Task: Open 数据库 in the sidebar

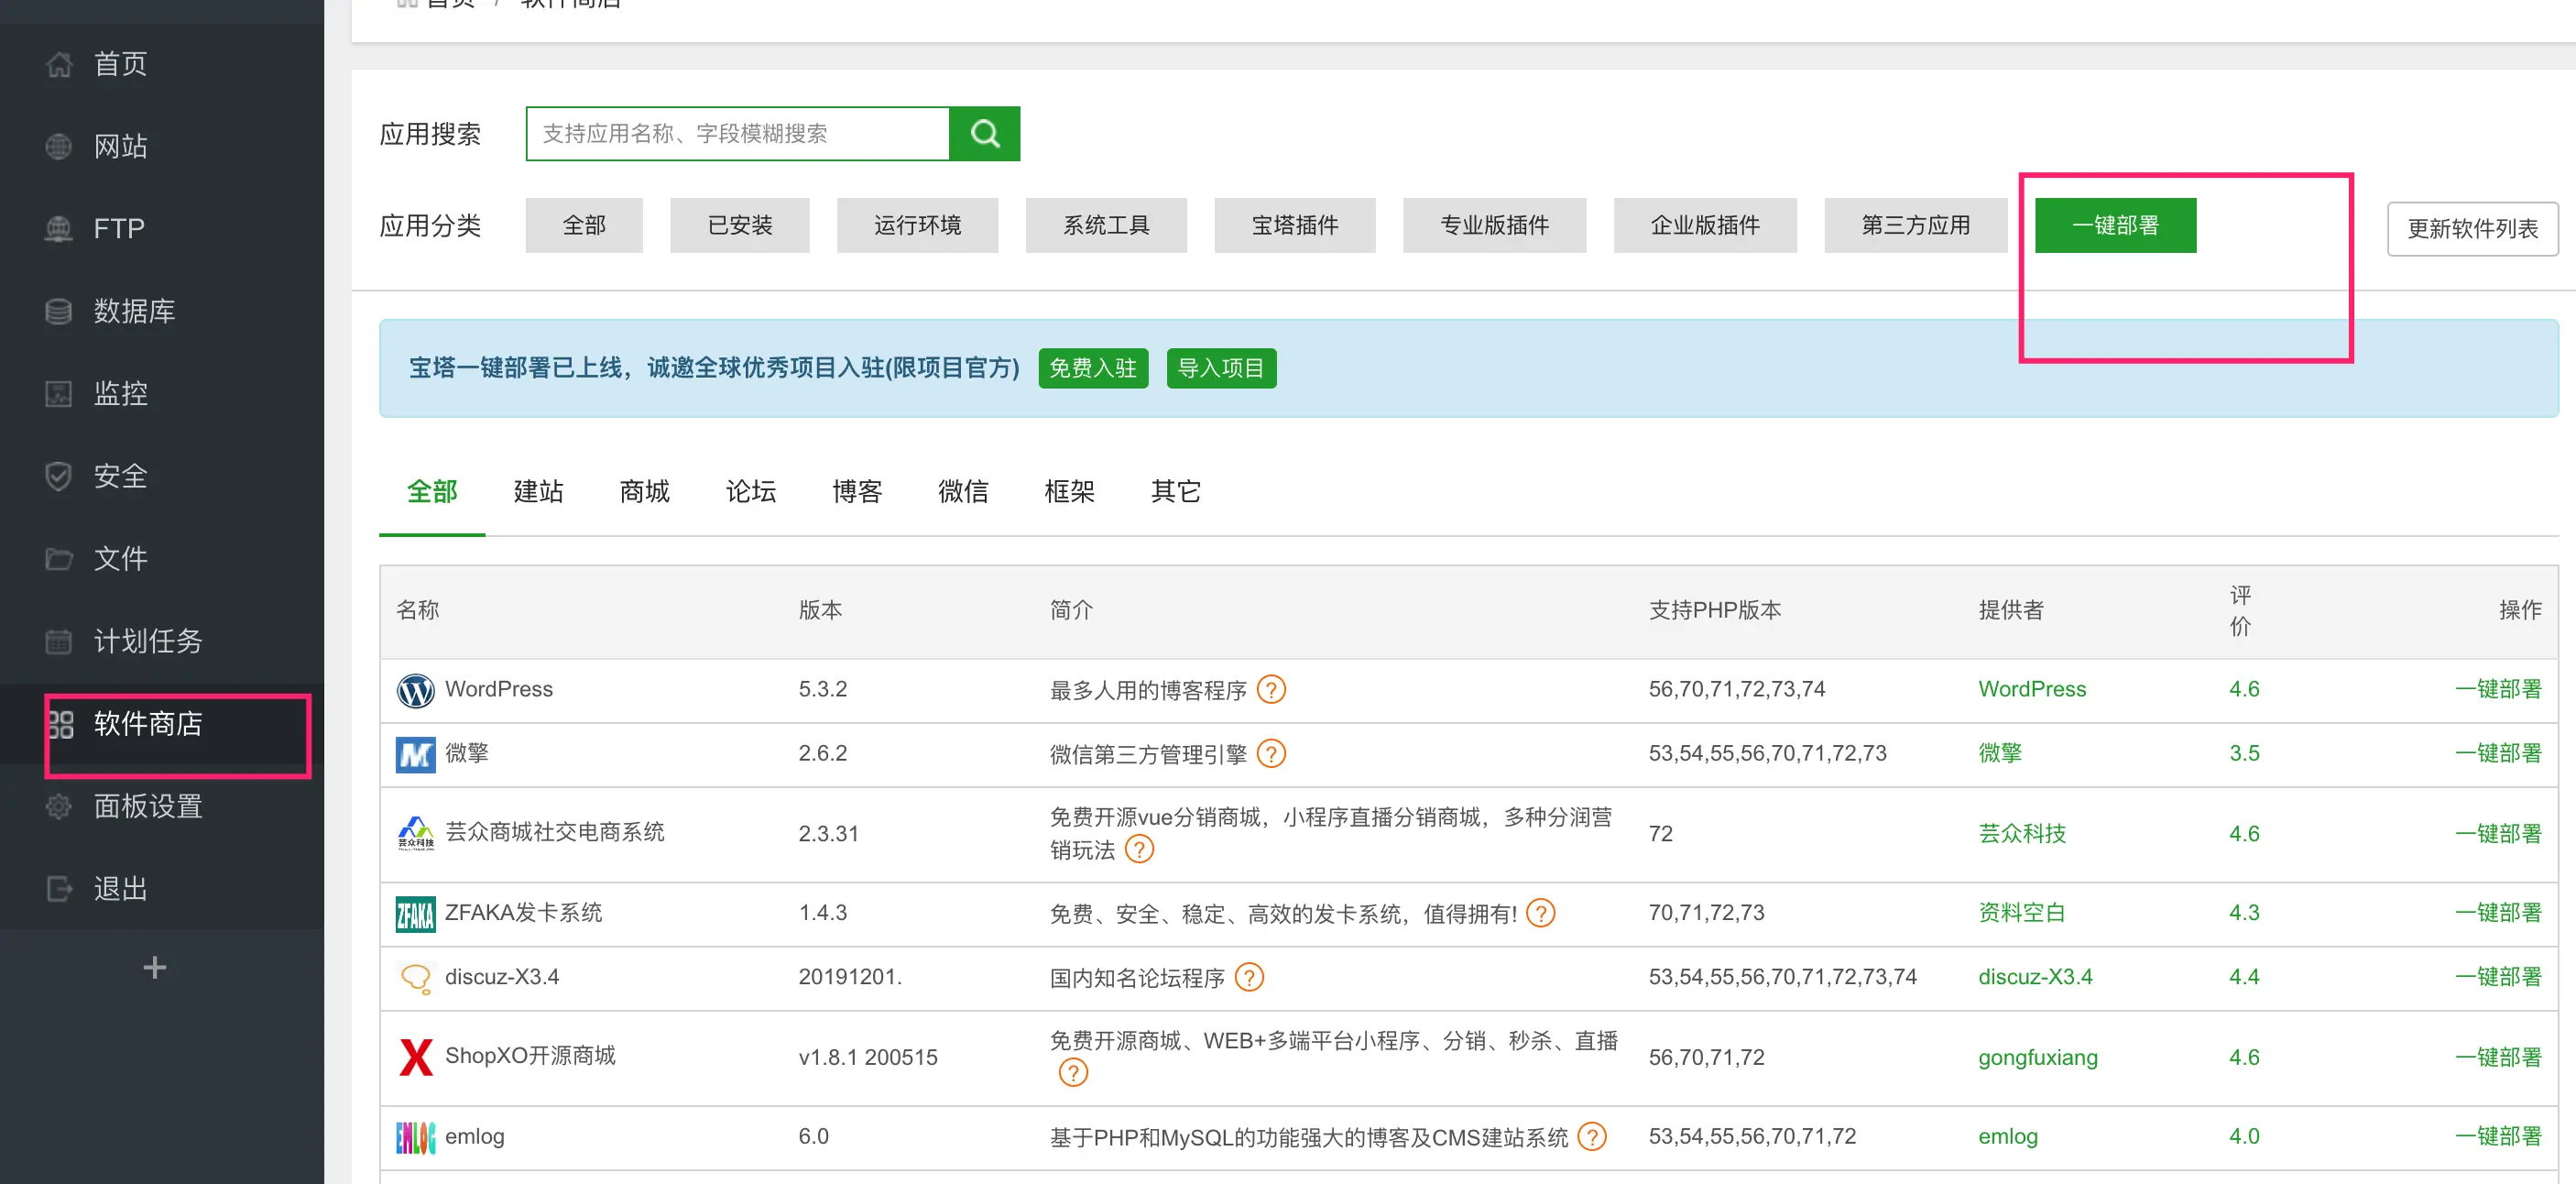Action: (x=134, y=311)
